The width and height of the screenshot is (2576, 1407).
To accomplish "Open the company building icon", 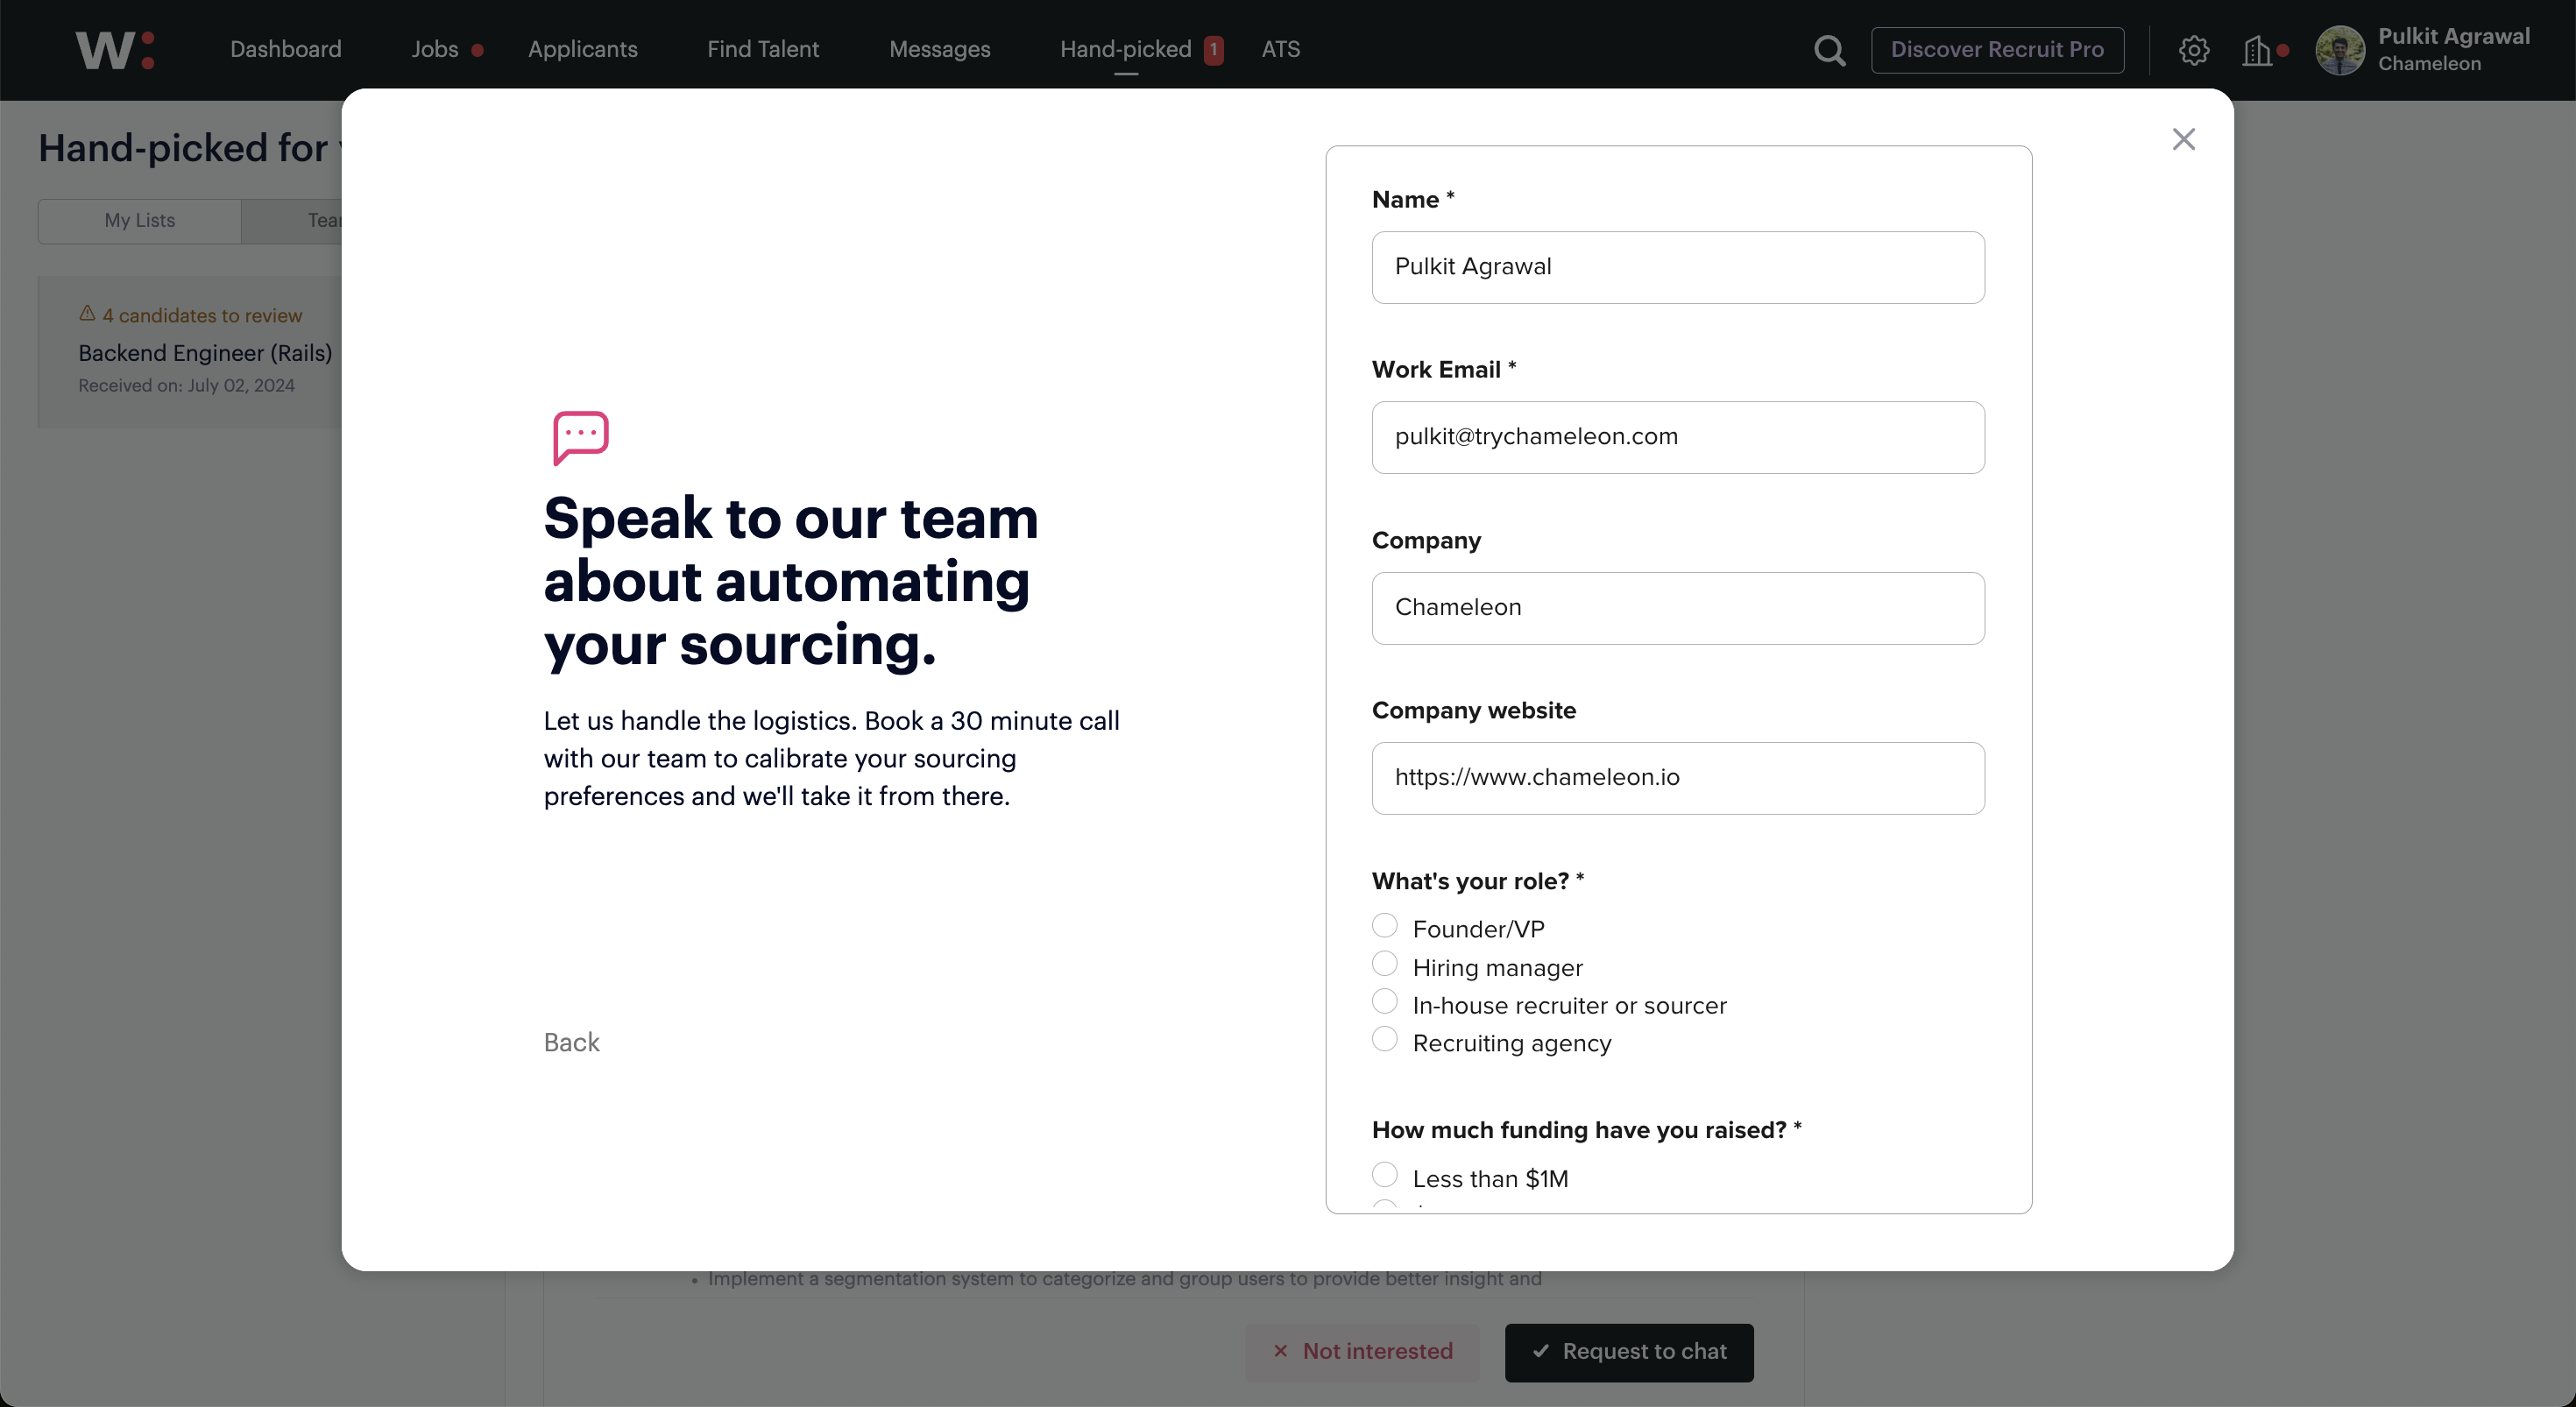I will 2257,50.
